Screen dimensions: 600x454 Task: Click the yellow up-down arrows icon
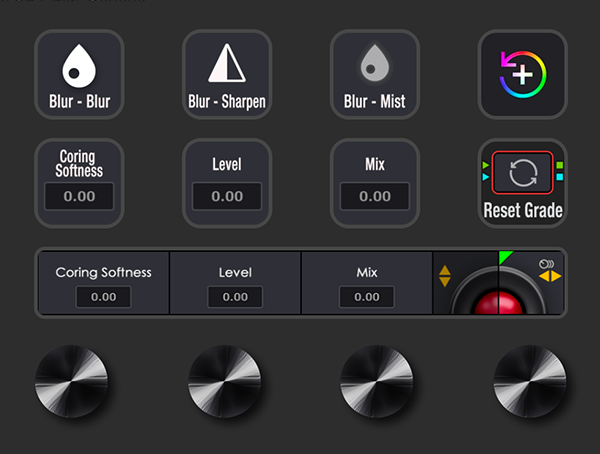[445, 276]
